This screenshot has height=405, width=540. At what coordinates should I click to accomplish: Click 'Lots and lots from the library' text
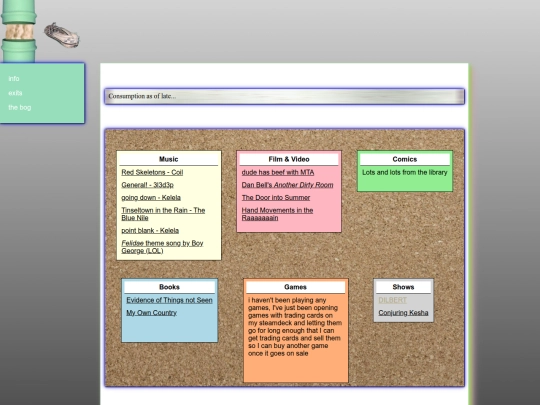pyautogui.click(x=405, y=172)
